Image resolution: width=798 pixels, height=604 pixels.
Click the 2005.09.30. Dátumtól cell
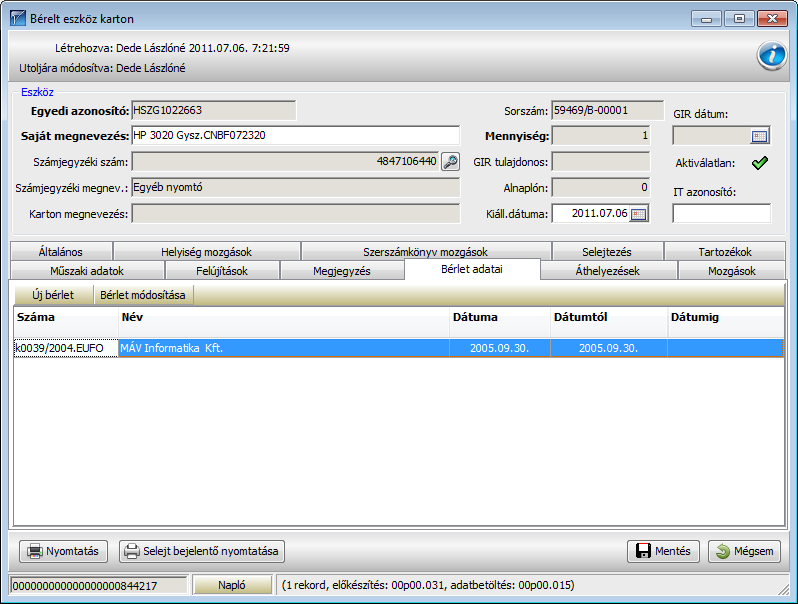(609, 348)
